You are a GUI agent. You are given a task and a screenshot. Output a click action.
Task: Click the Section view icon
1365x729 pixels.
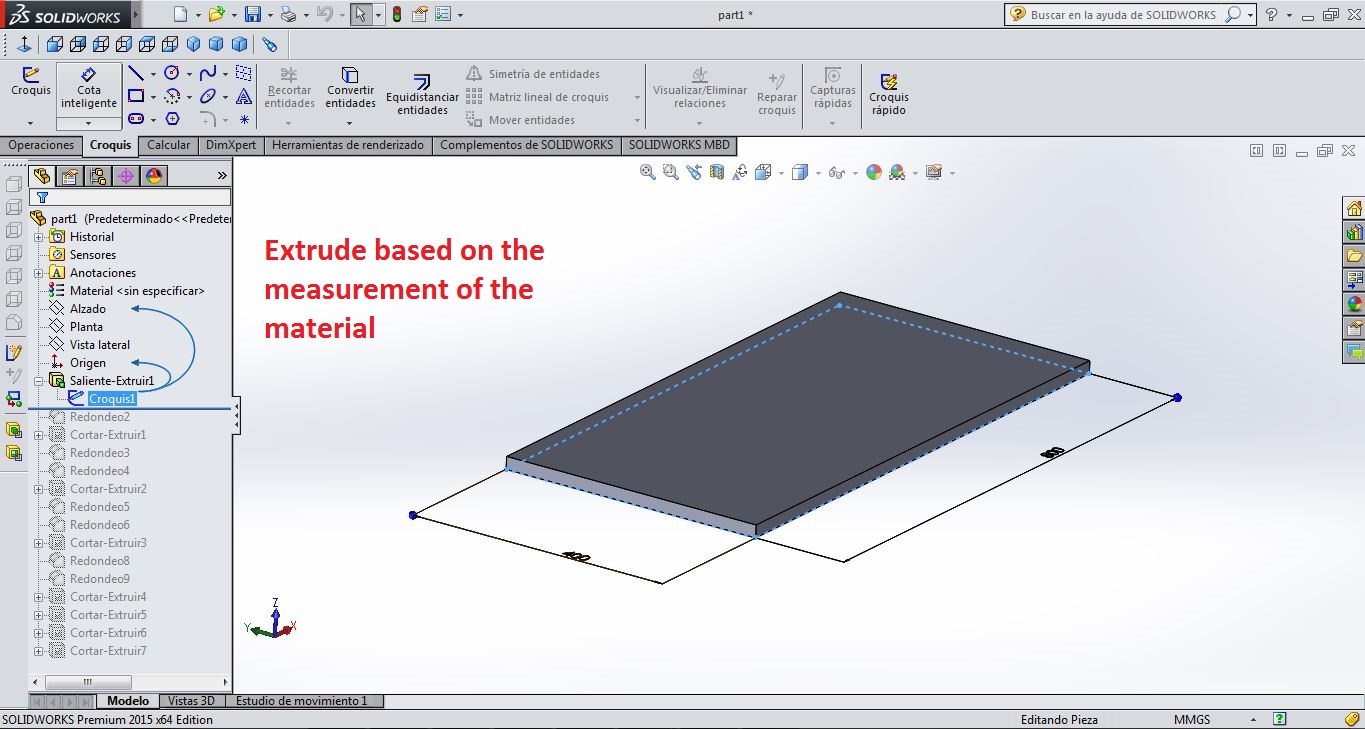click(716, 172)
